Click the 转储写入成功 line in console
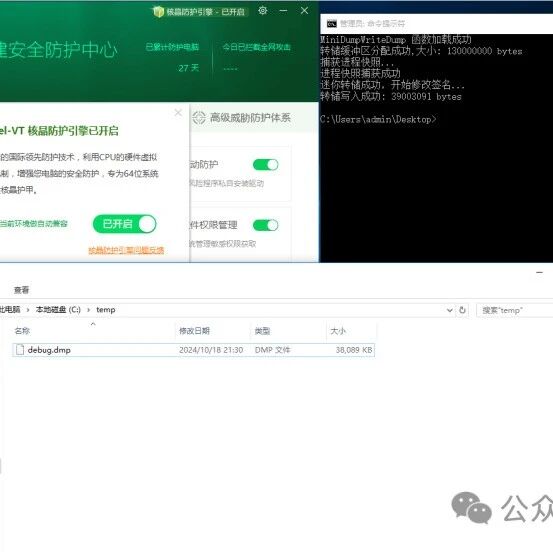This screenshot has width=553, height=552. 391,96
